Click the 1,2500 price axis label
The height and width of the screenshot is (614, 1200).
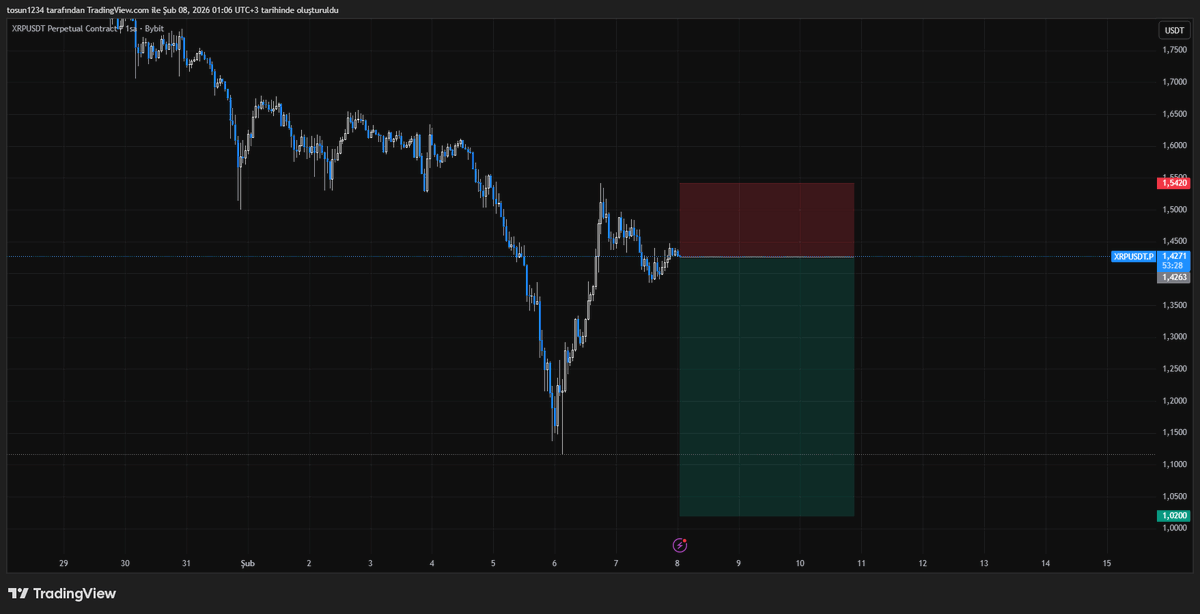(x=1174, y=368)
